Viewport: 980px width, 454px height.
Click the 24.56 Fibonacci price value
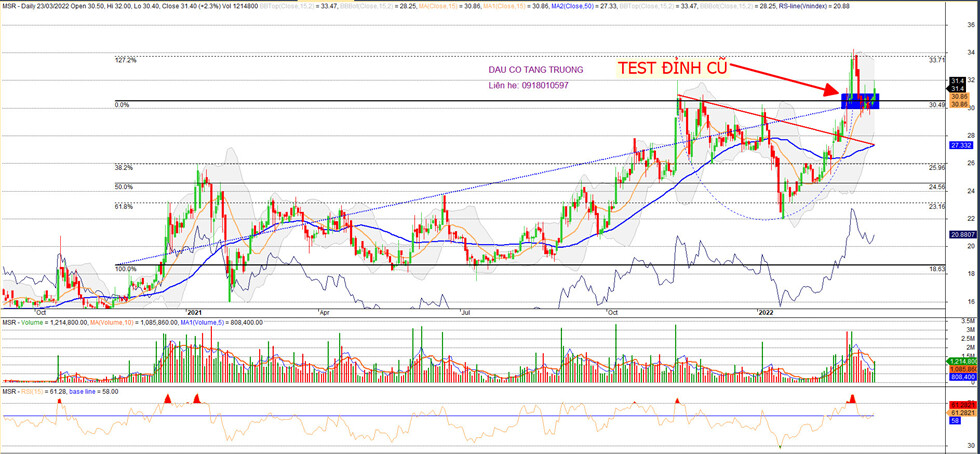[x=937, y=187]
